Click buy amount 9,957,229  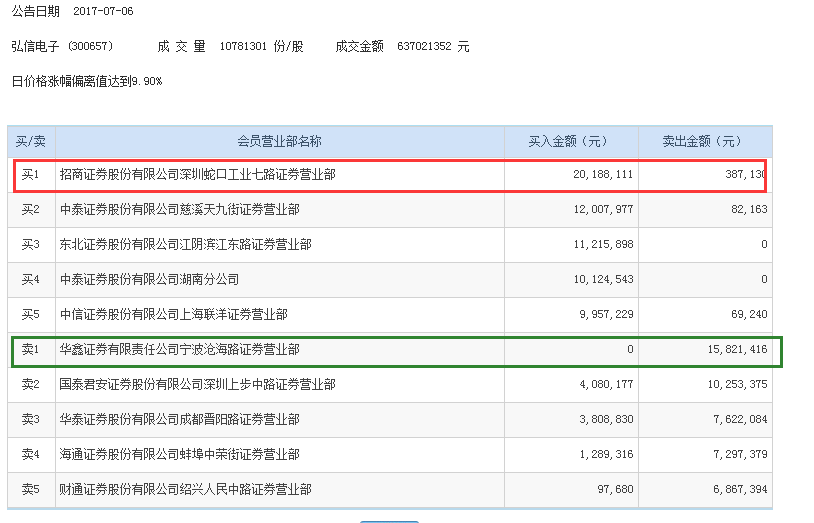pos(606,314)
